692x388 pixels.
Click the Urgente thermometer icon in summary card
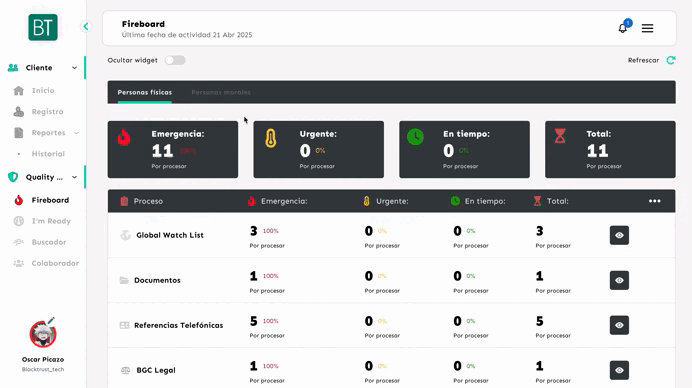(x=271, y=138)
